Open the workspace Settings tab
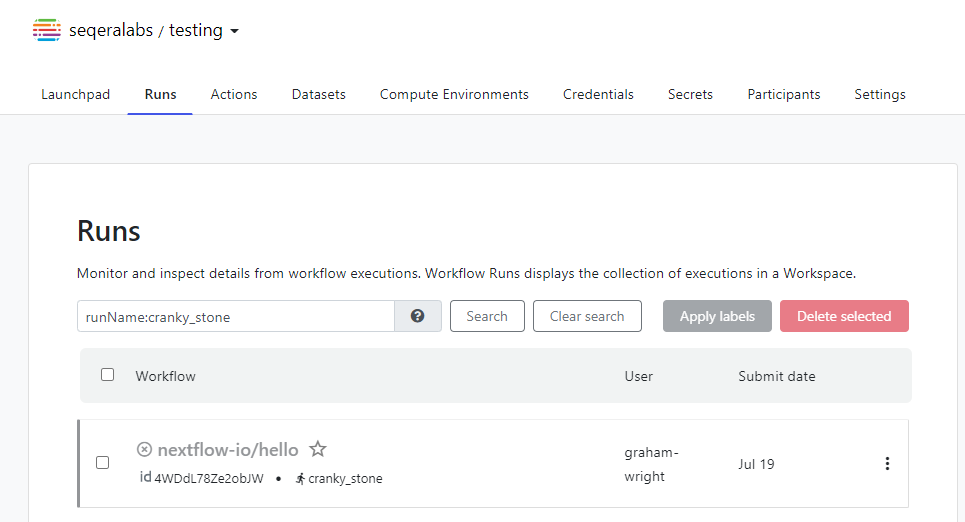 tap(880, 94)
